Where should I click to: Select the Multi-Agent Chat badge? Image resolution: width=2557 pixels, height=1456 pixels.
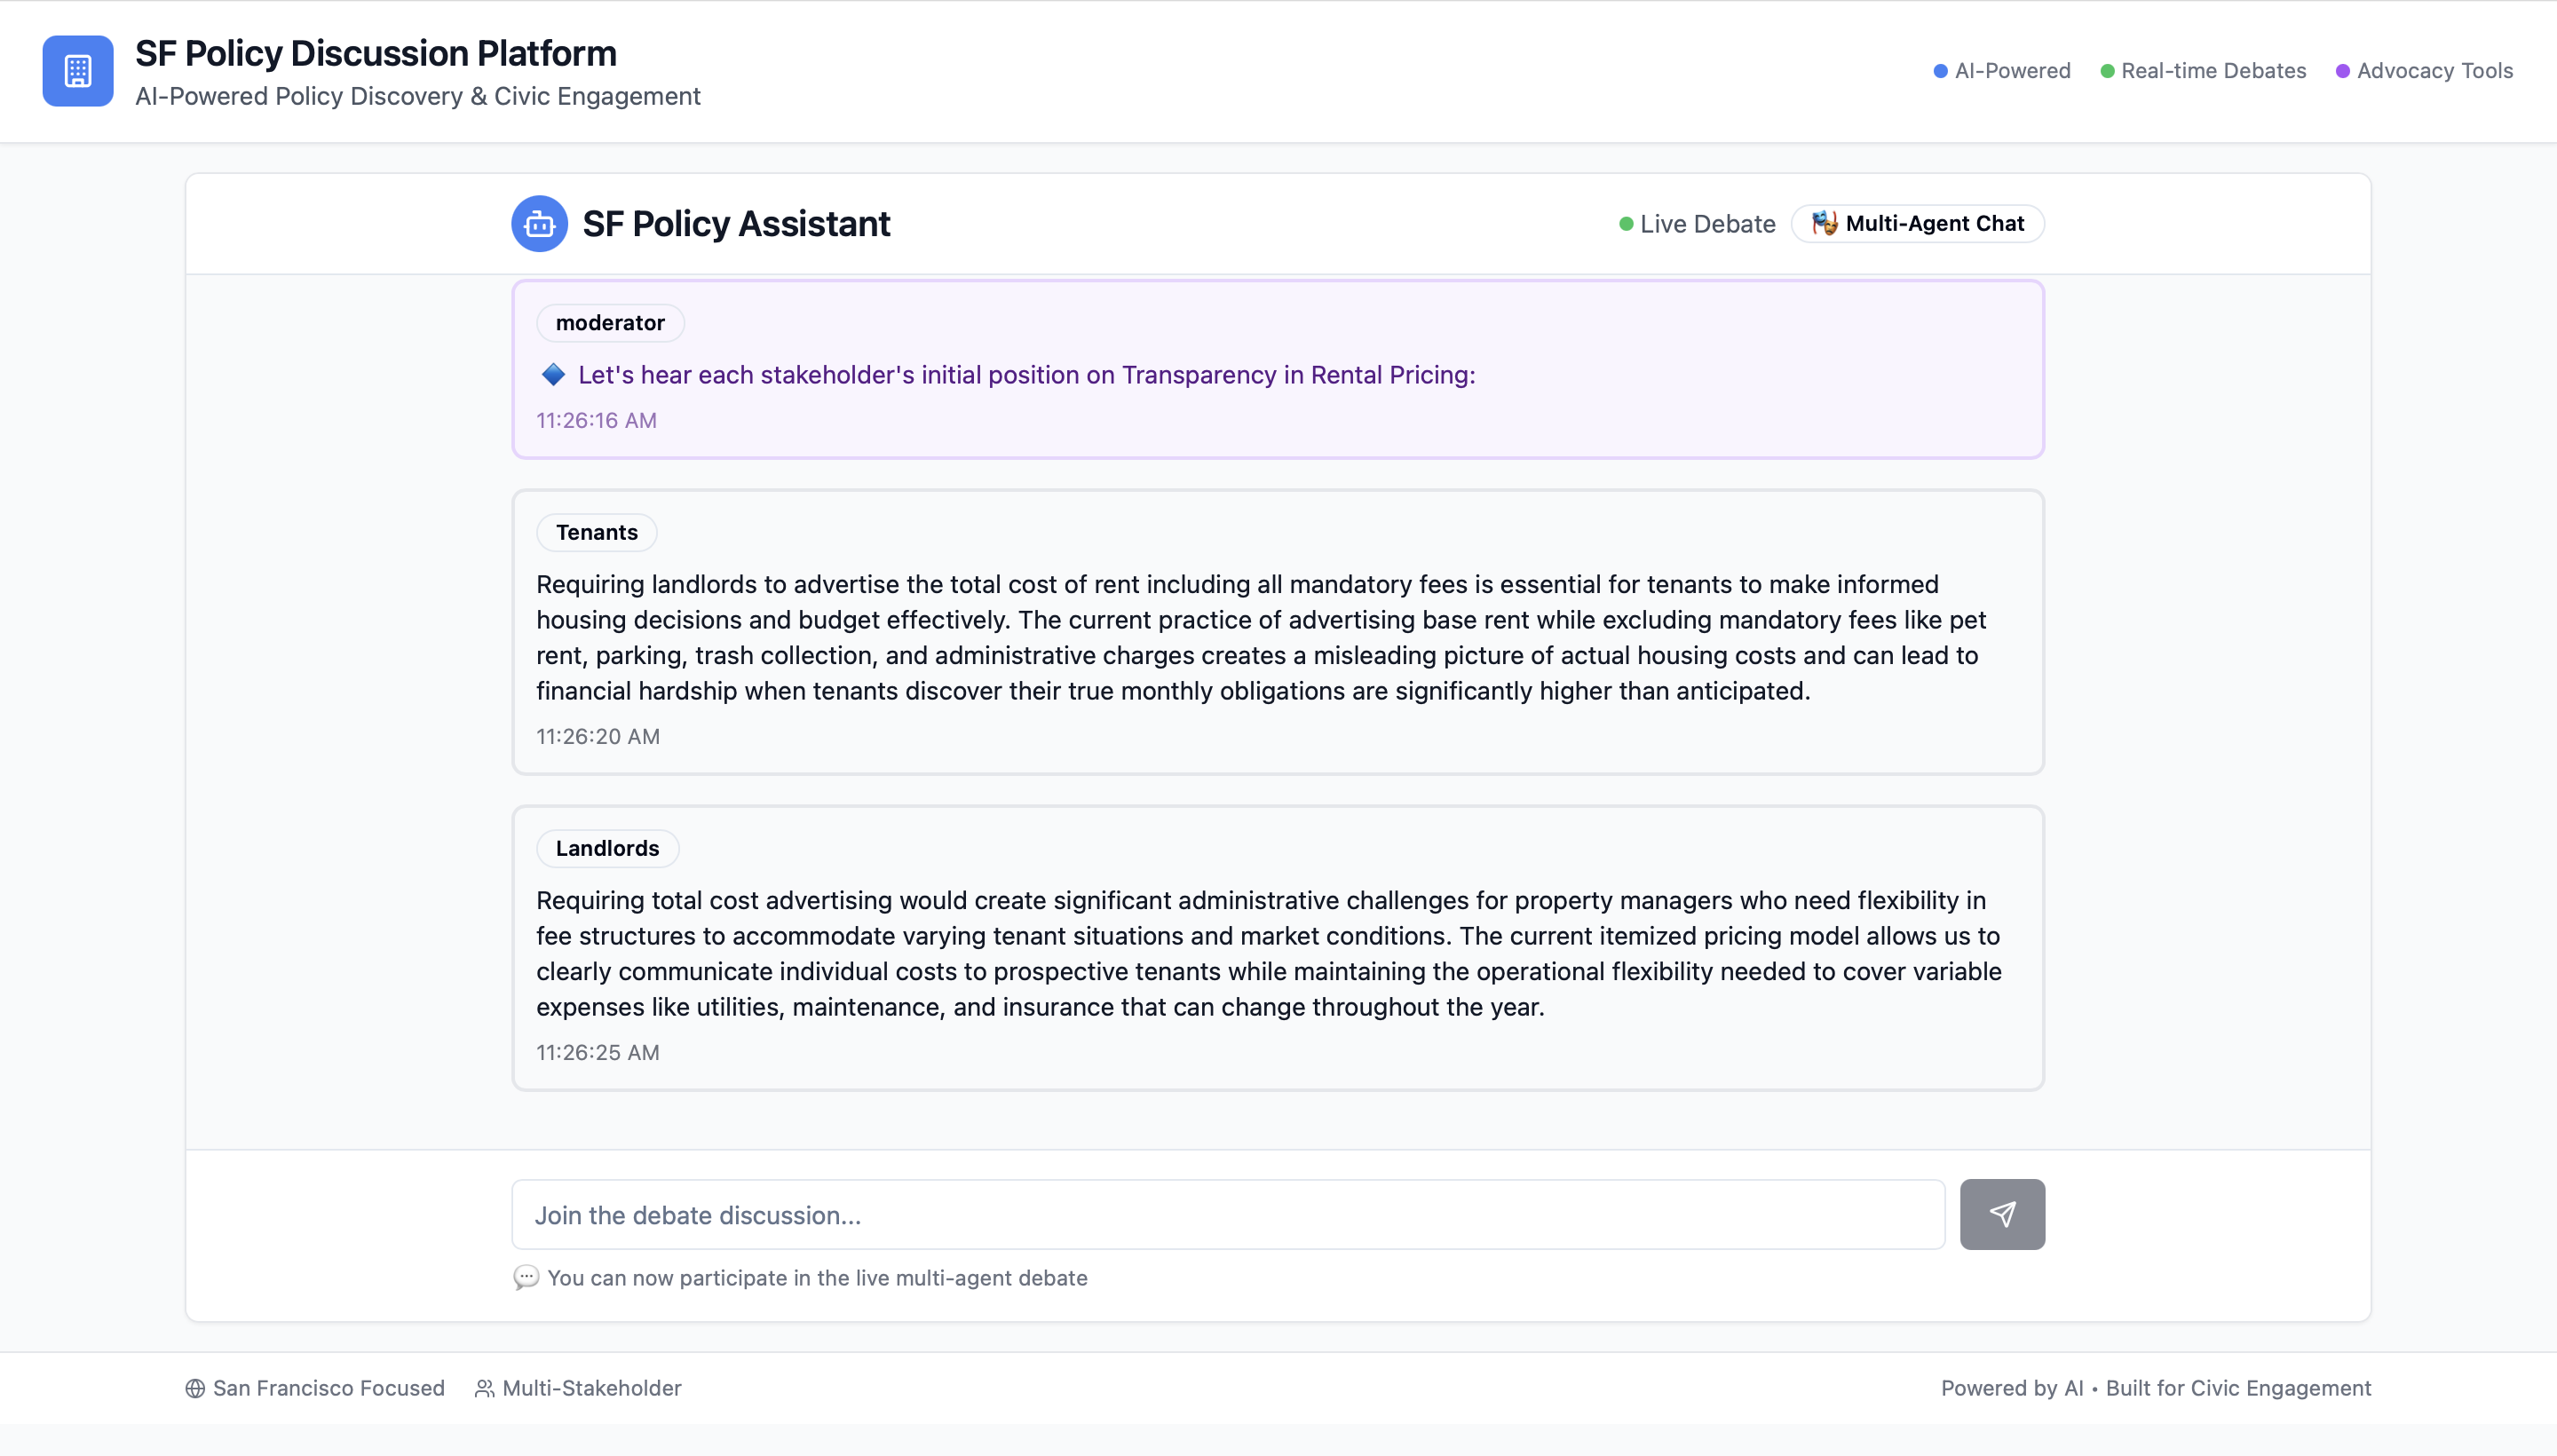click(1917, 223)
